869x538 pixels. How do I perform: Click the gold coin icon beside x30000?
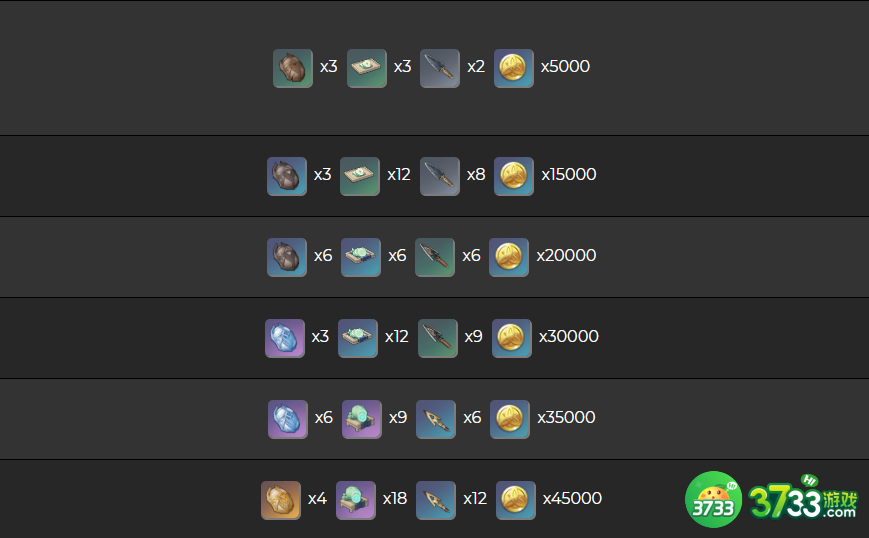[512, 338]
